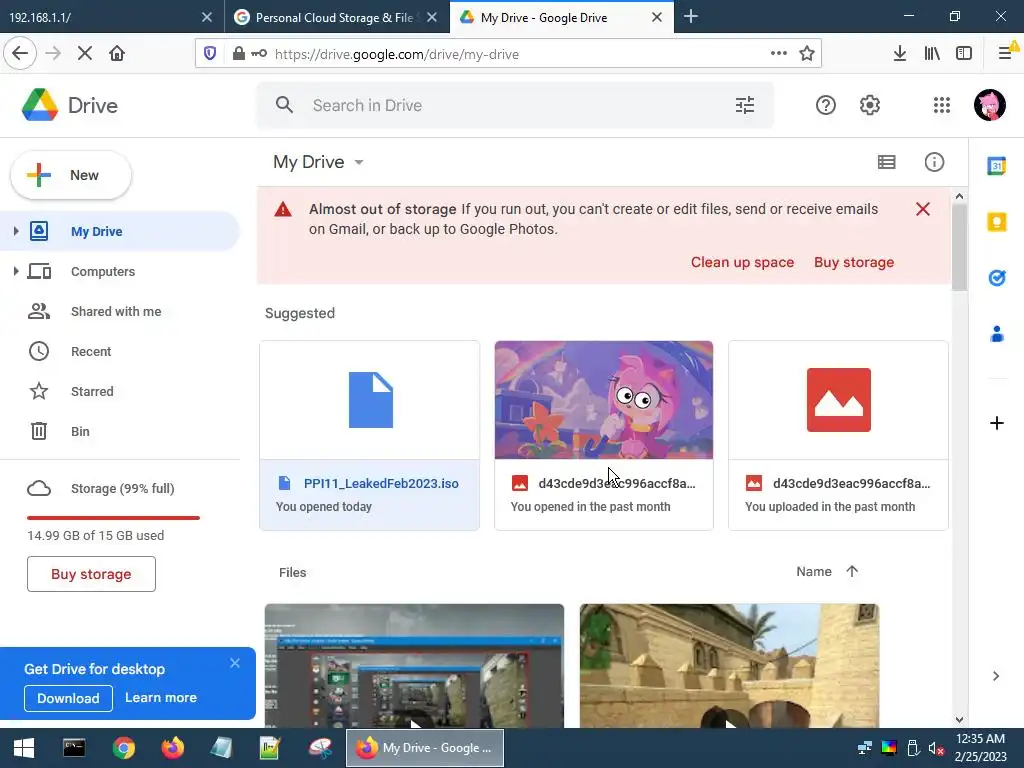Screen dimensions: 1024x768
Task: Reverse sort direction arrow next to Name
Action: click(852, 571)
